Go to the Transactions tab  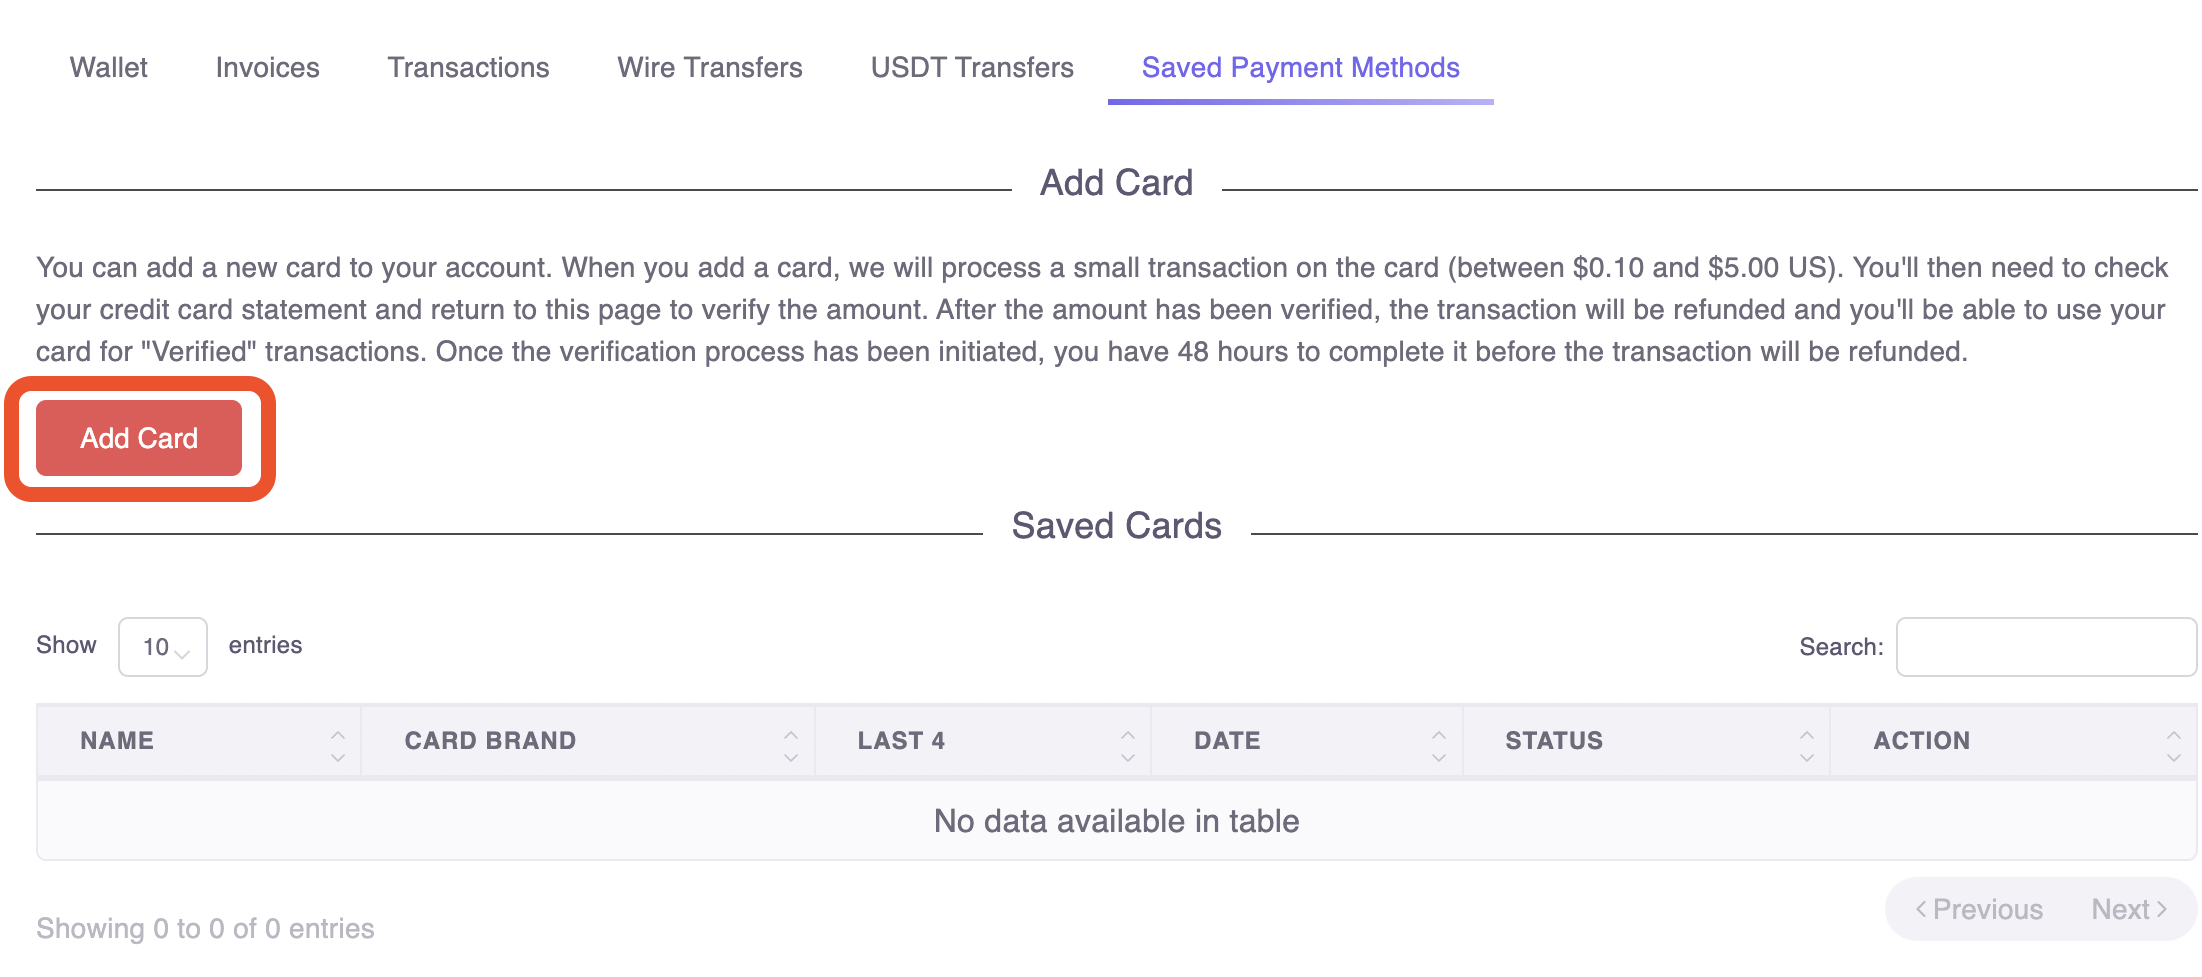coord(468,67)
